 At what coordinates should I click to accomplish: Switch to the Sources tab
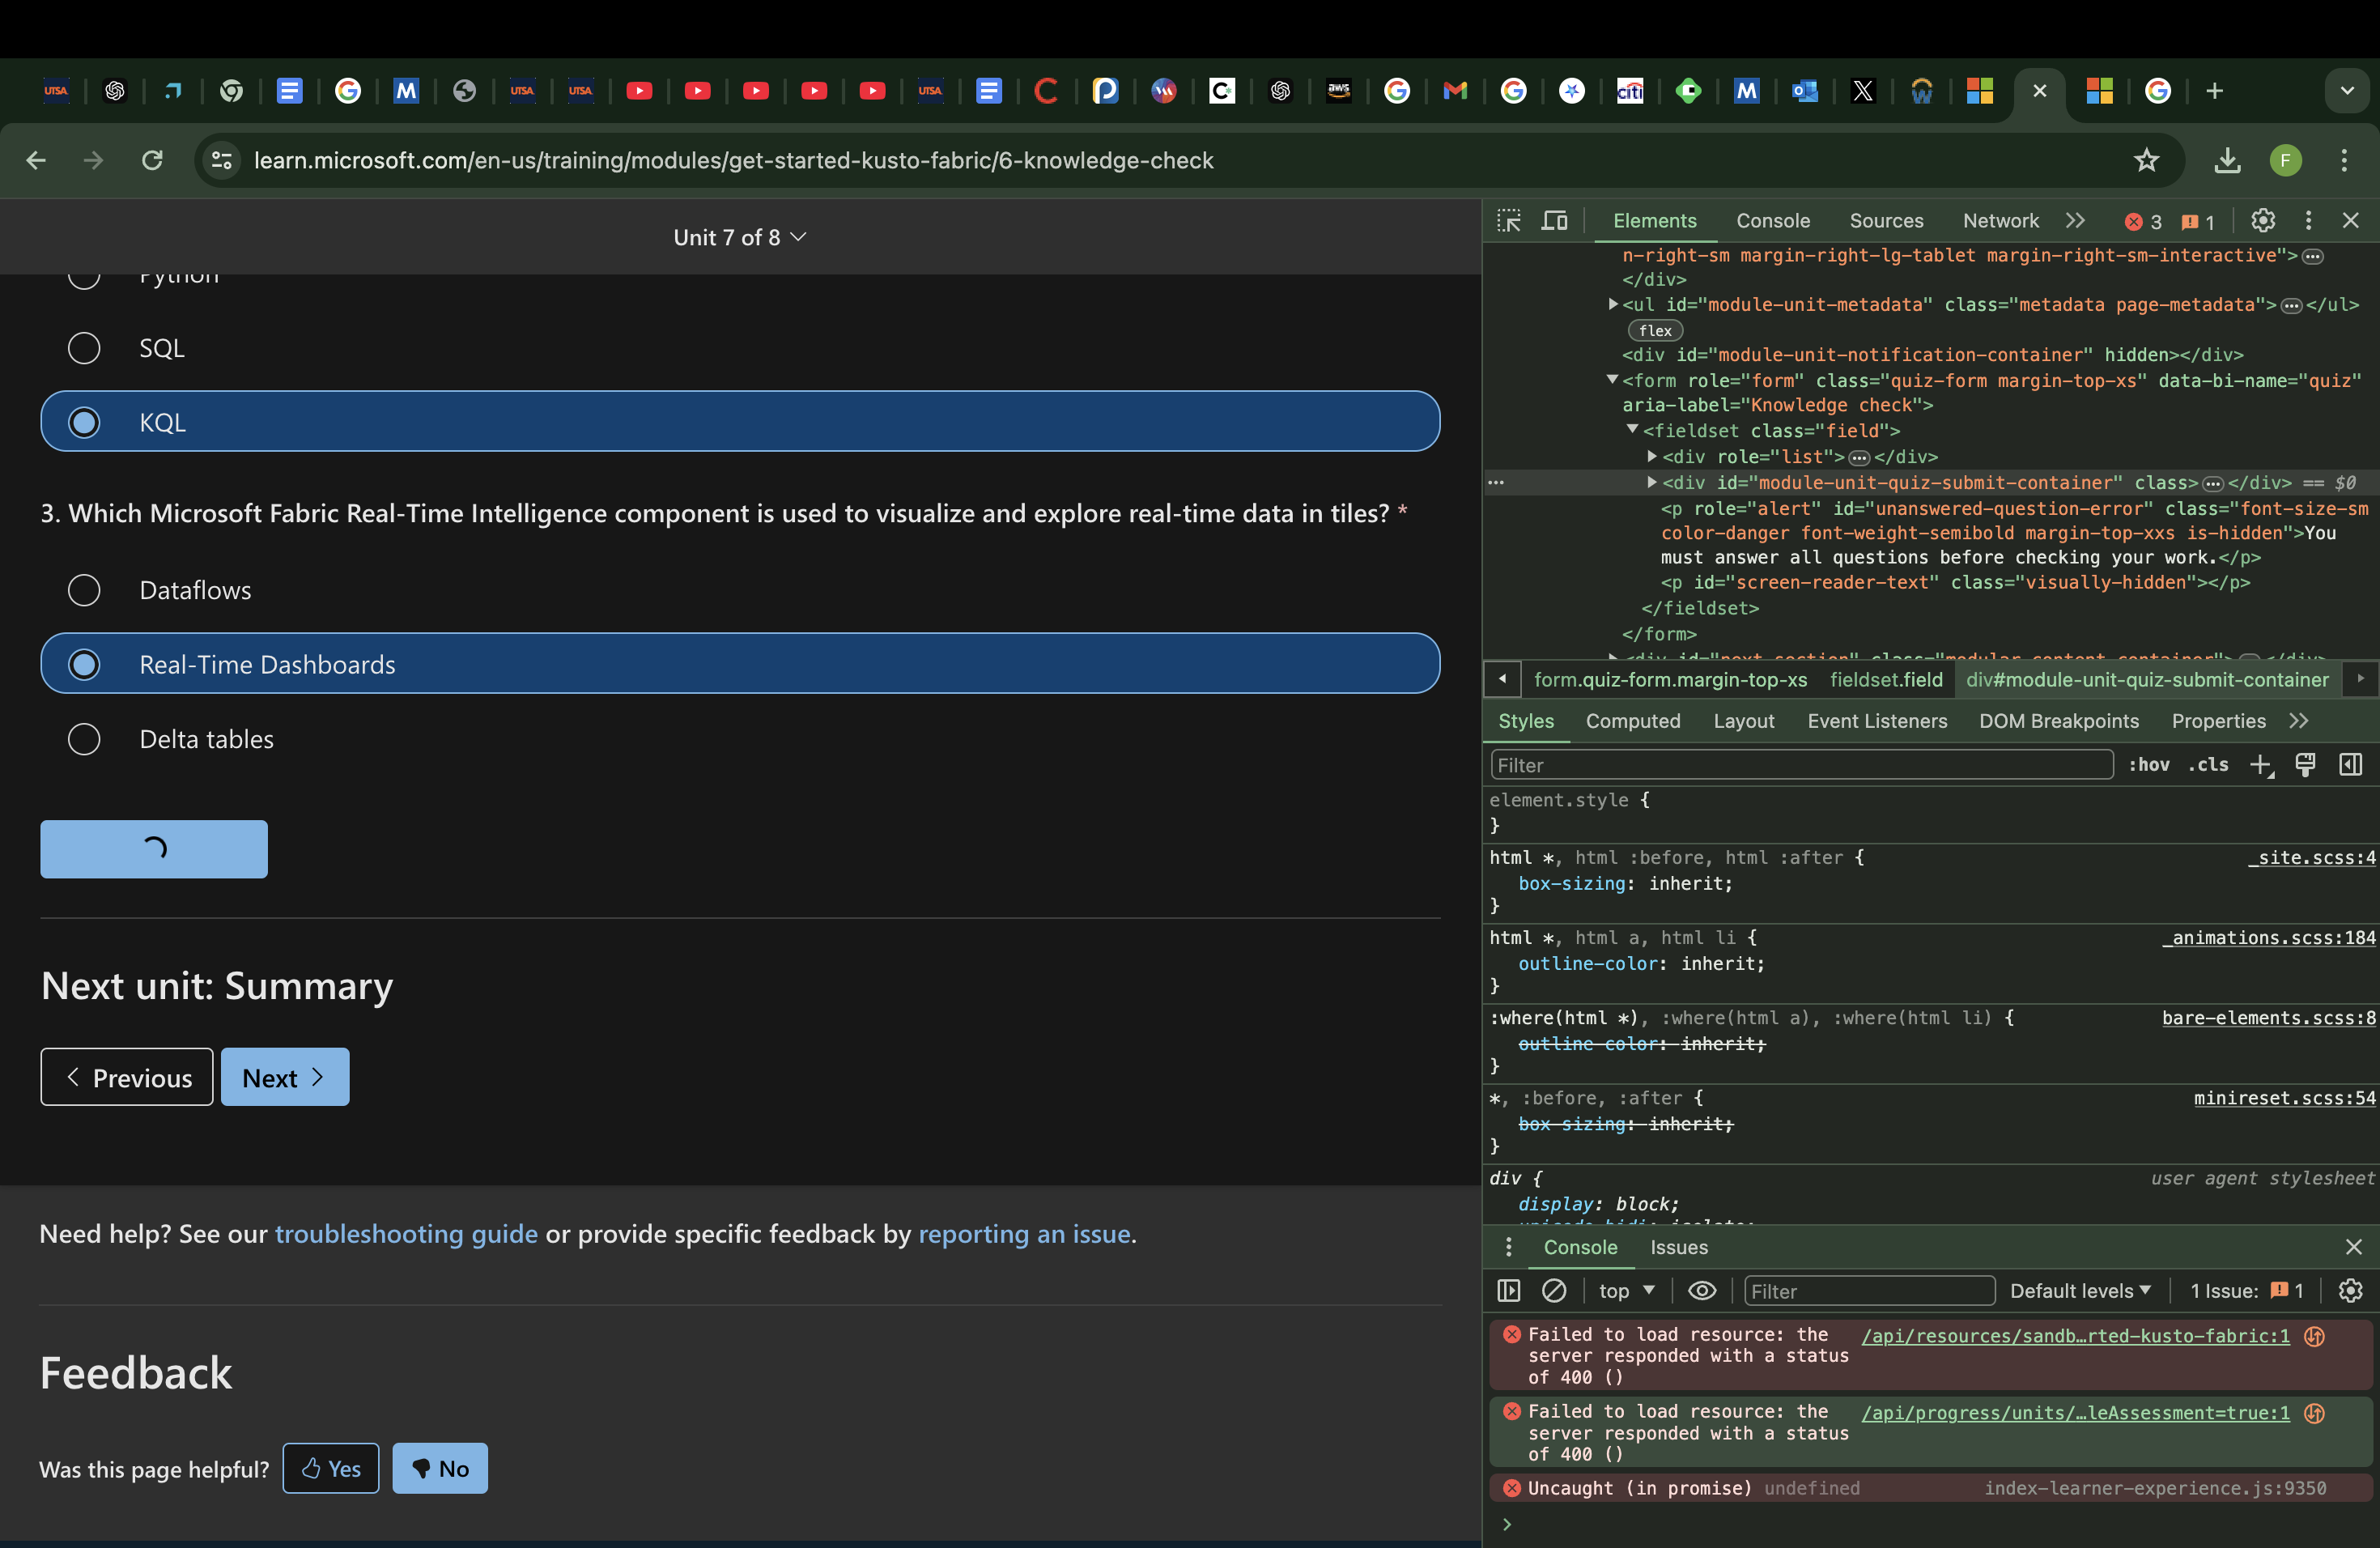click(1886, 220)
